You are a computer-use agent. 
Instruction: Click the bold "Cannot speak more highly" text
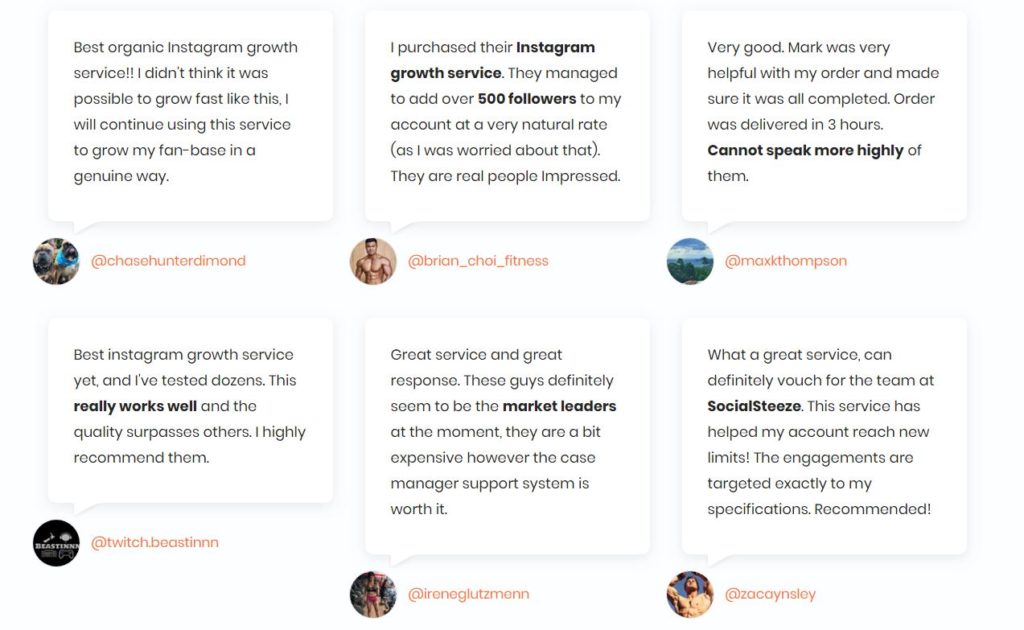click(805, 150)
